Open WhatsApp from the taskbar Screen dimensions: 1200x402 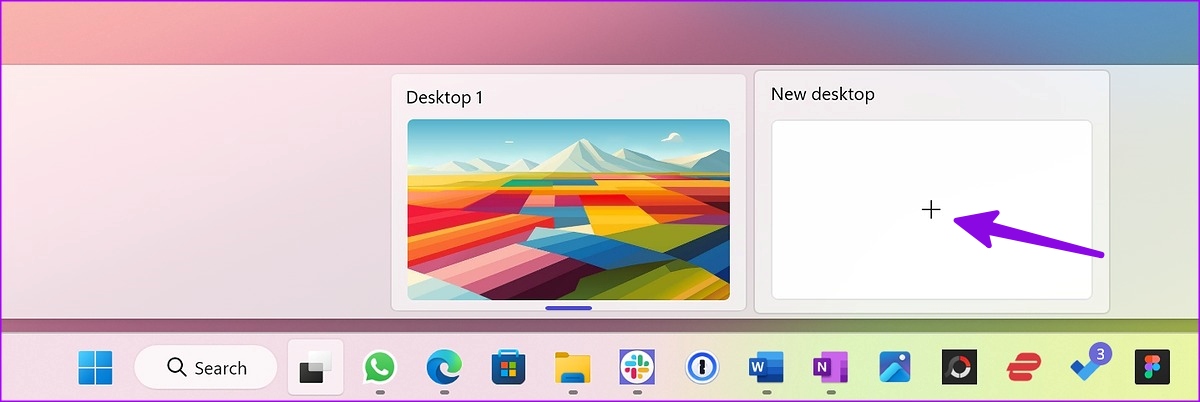pos(379,368)
